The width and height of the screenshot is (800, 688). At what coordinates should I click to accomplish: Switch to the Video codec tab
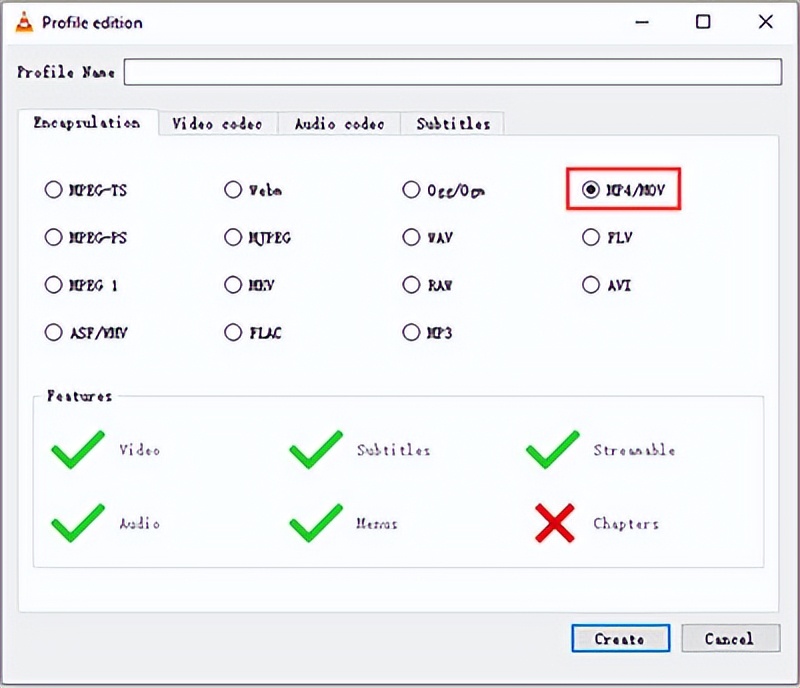(217, 124)
